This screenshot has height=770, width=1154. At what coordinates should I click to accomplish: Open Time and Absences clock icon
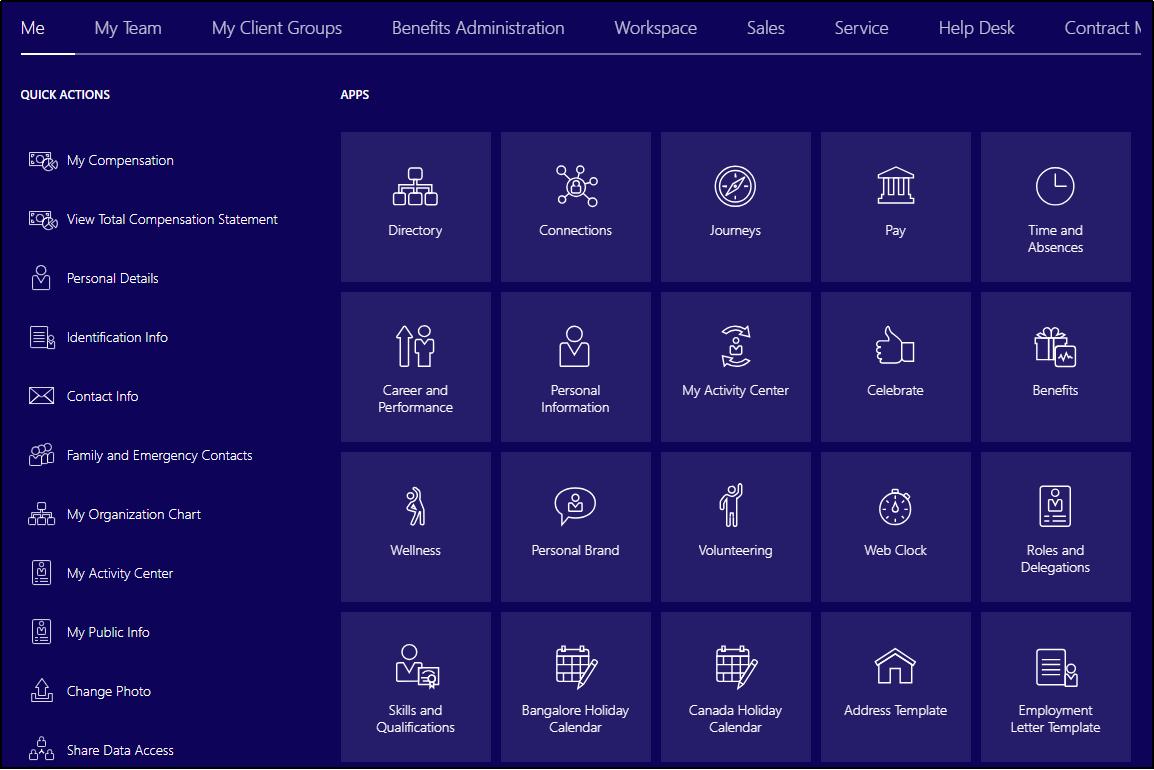coord(1055,187)
